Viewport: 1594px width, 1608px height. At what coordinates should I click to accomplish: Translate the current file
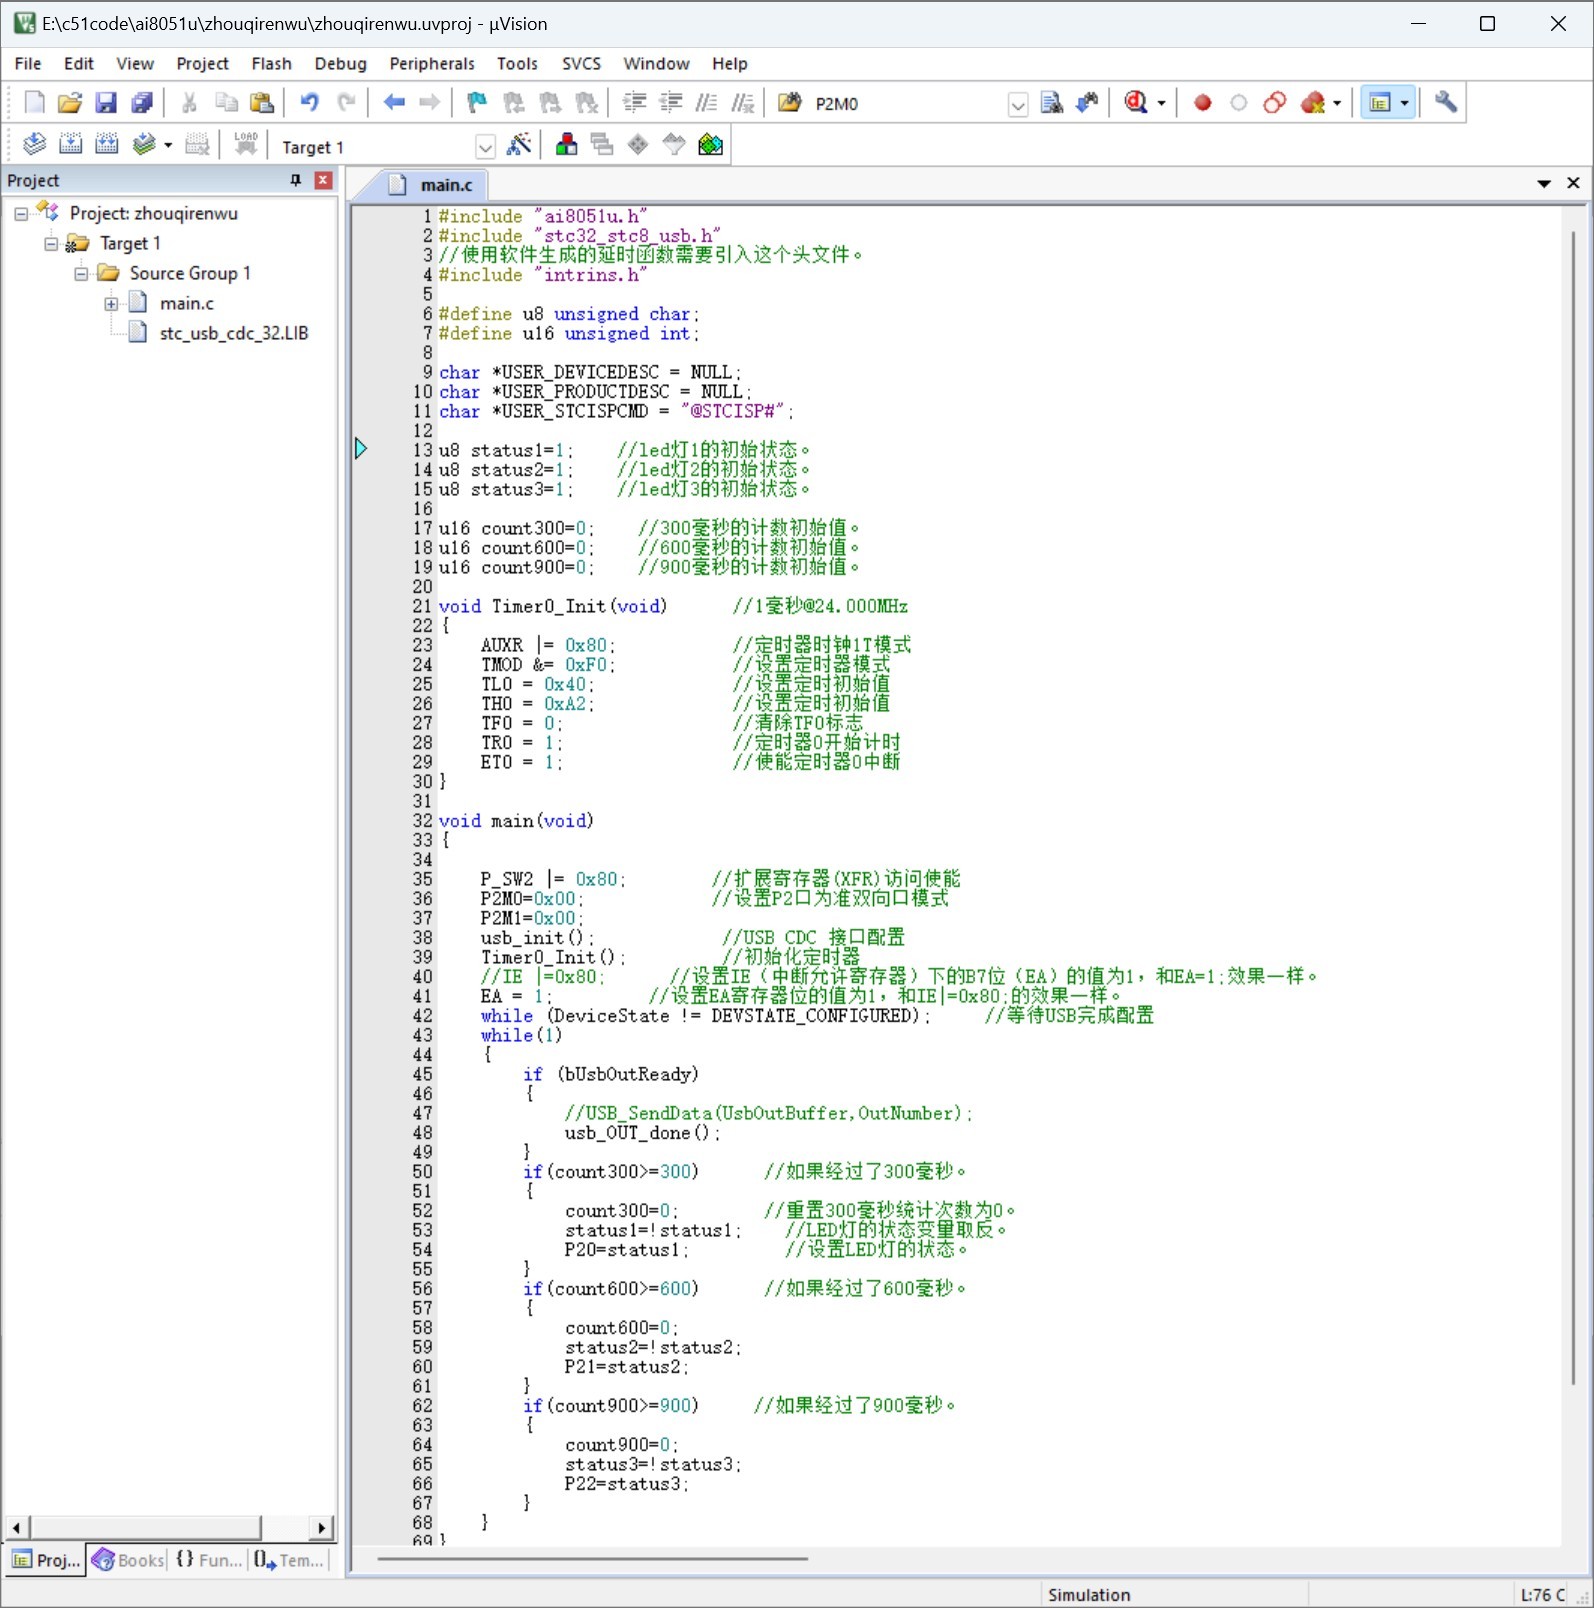(x=34, y=144)
